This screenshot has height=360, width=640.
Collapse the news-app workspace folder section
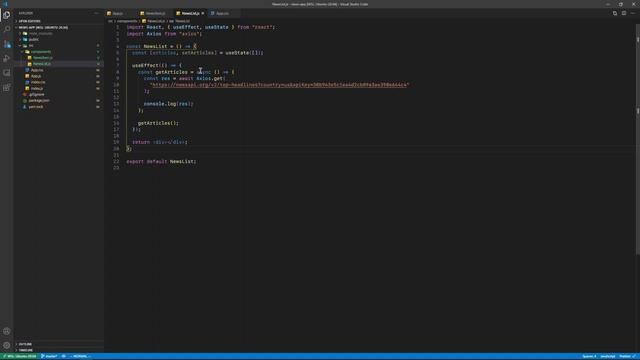tap(43, 27)
